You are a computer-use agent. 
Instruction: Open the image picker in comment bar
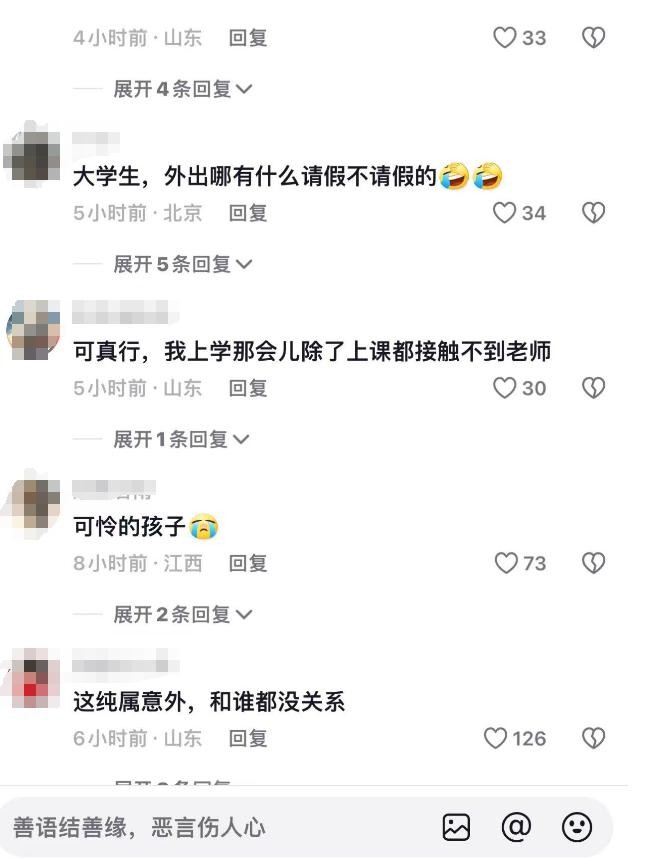click(456, 827)
